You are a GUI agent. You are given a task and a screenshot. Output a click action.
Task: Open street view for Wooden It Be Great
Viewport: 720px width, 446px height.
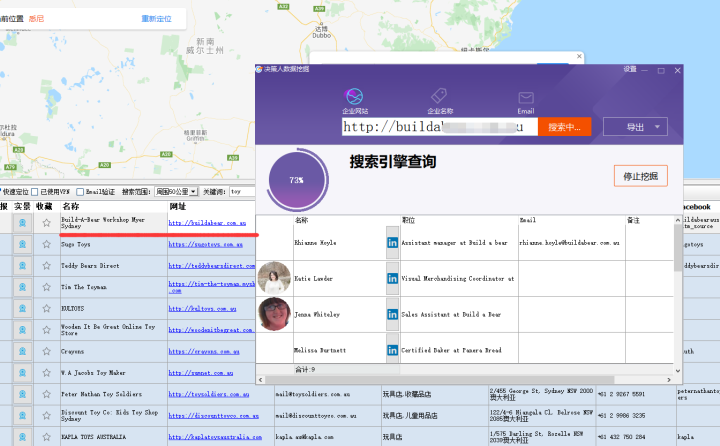[x=22, y=330]
